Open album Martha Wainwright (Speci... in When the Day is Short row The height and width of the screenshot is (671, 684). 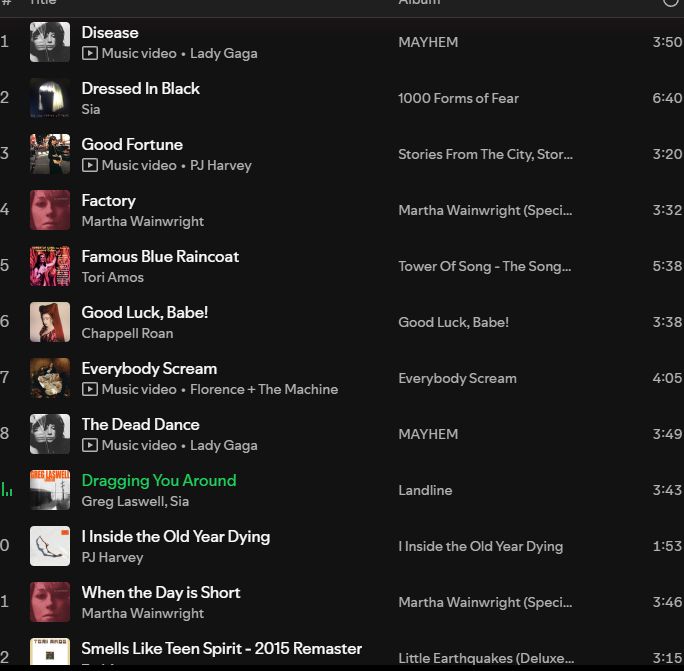pos(485,602)
